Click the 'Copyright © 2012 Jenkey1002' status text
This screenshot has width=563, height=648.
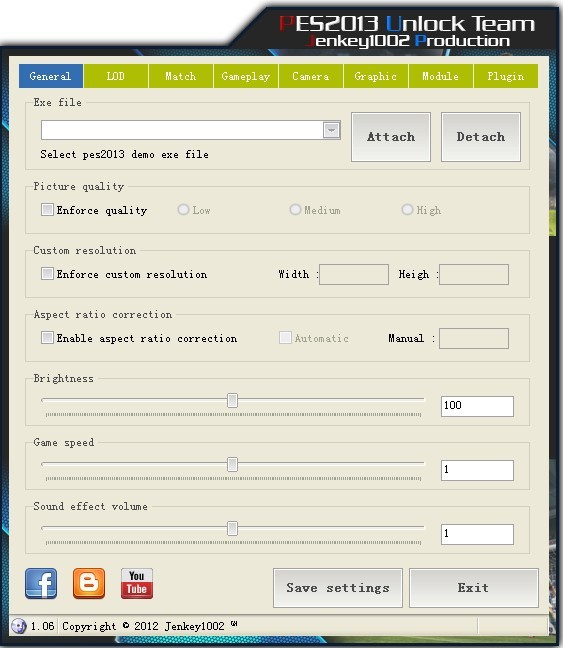pyautogui.click(x=143, y=626)
